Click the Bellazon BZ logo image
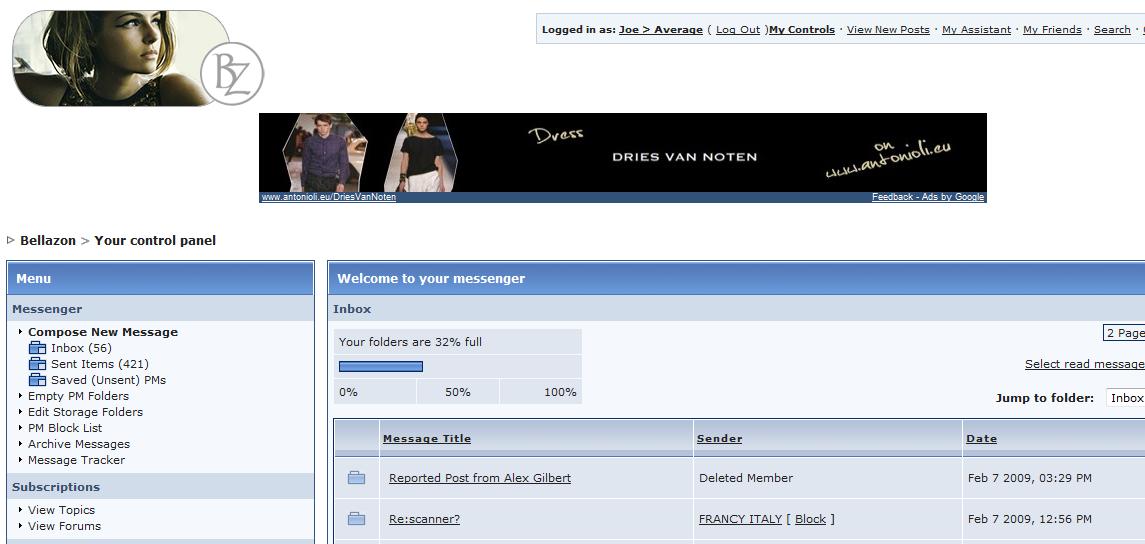Screen dimensions: 1145x544 [x=137, y=58]
